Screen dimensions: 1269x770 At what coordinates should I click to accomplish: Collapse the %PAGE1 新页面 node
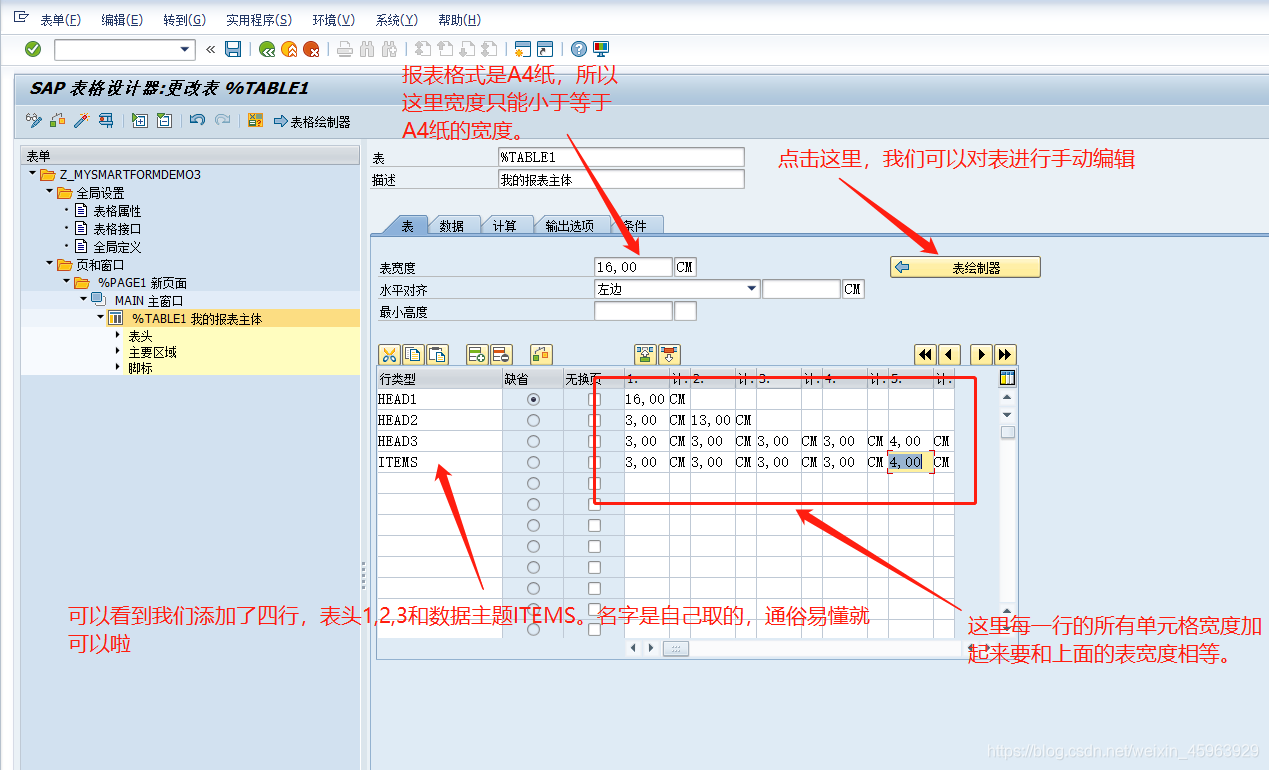(x=67, y=282)
